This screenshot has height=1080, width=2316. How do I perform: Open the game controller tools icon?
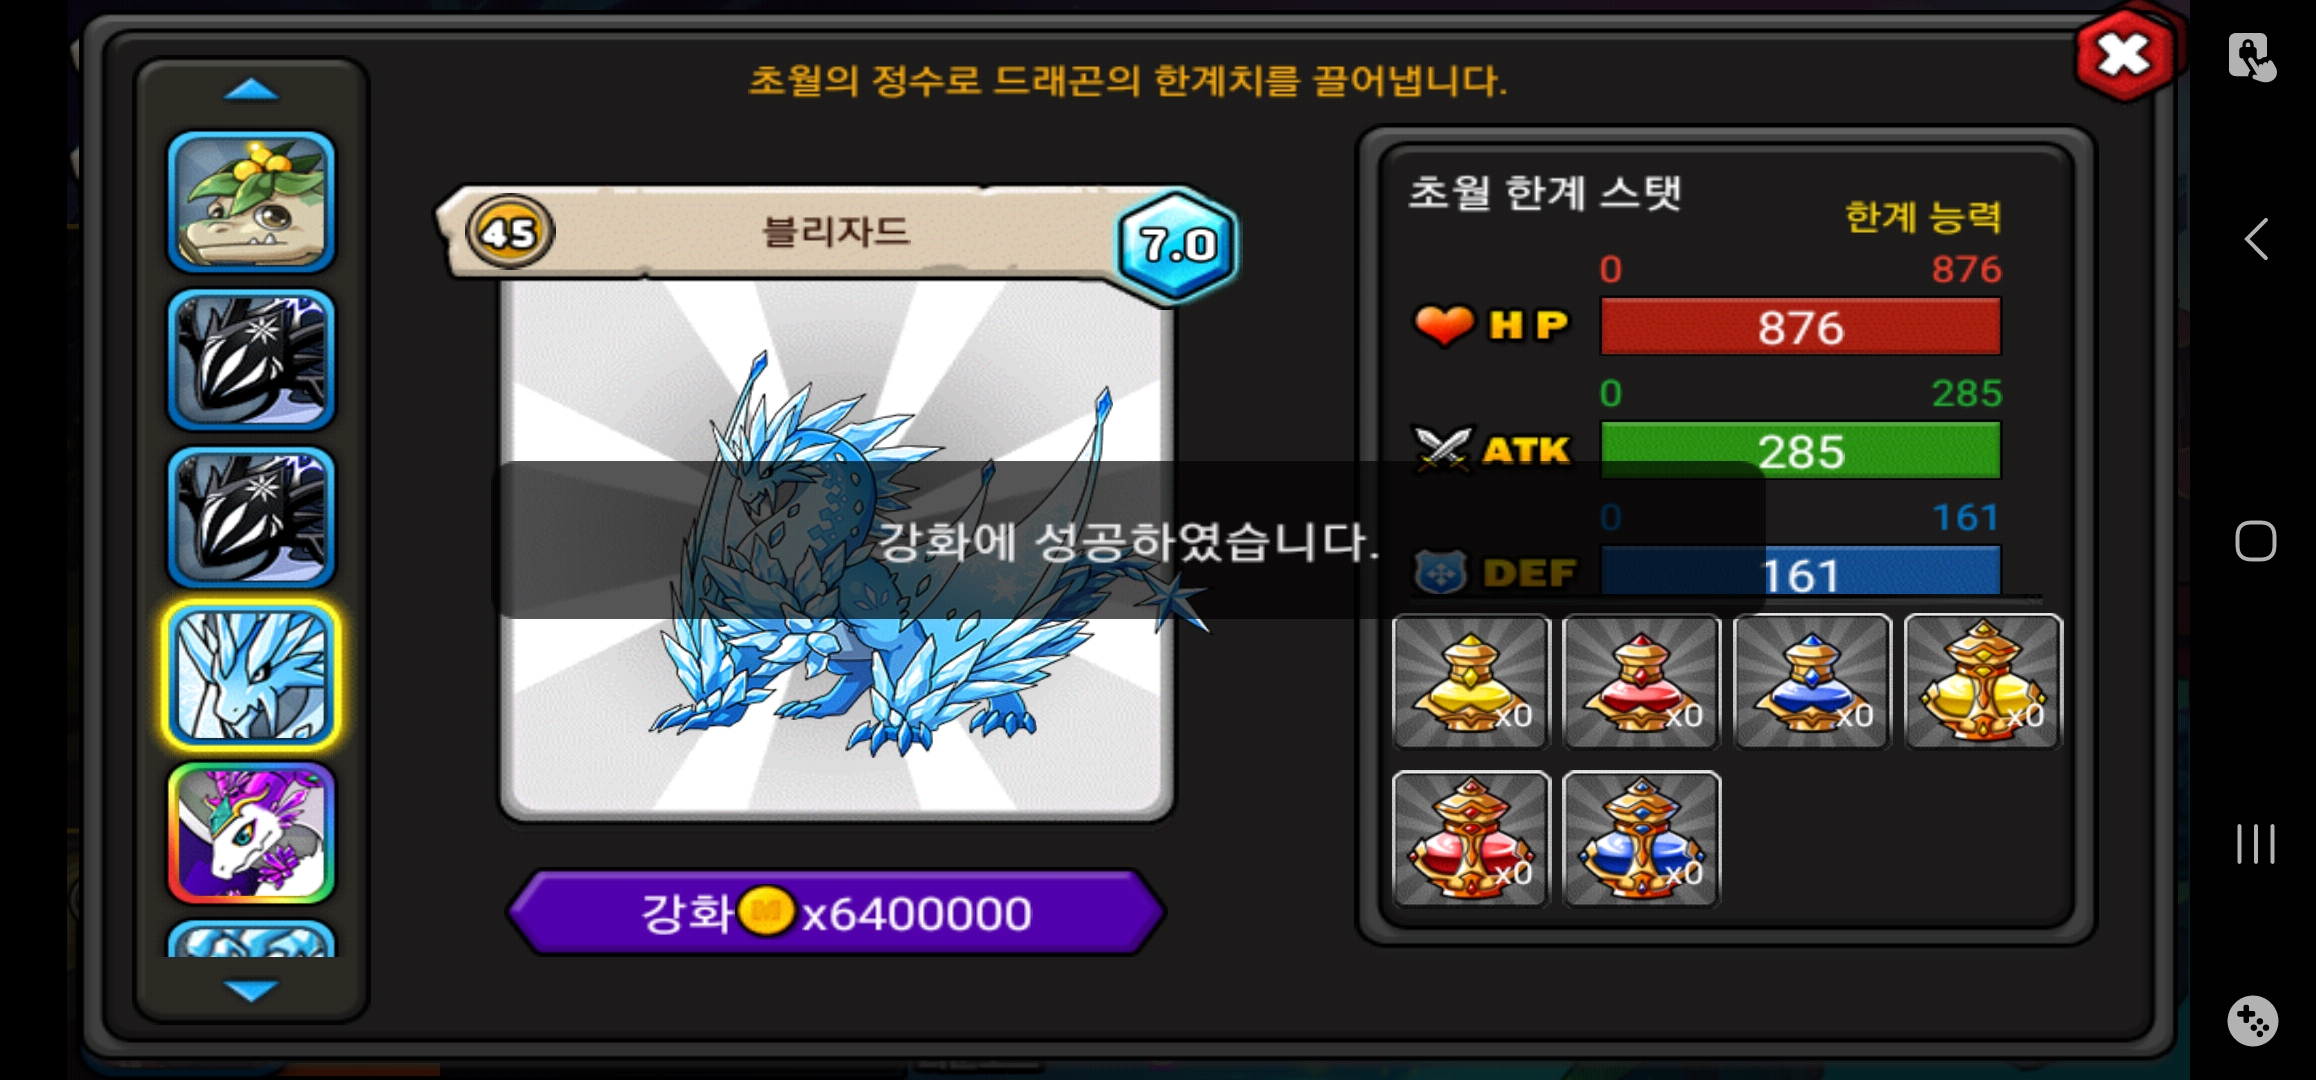[x=2253, y=1021]
